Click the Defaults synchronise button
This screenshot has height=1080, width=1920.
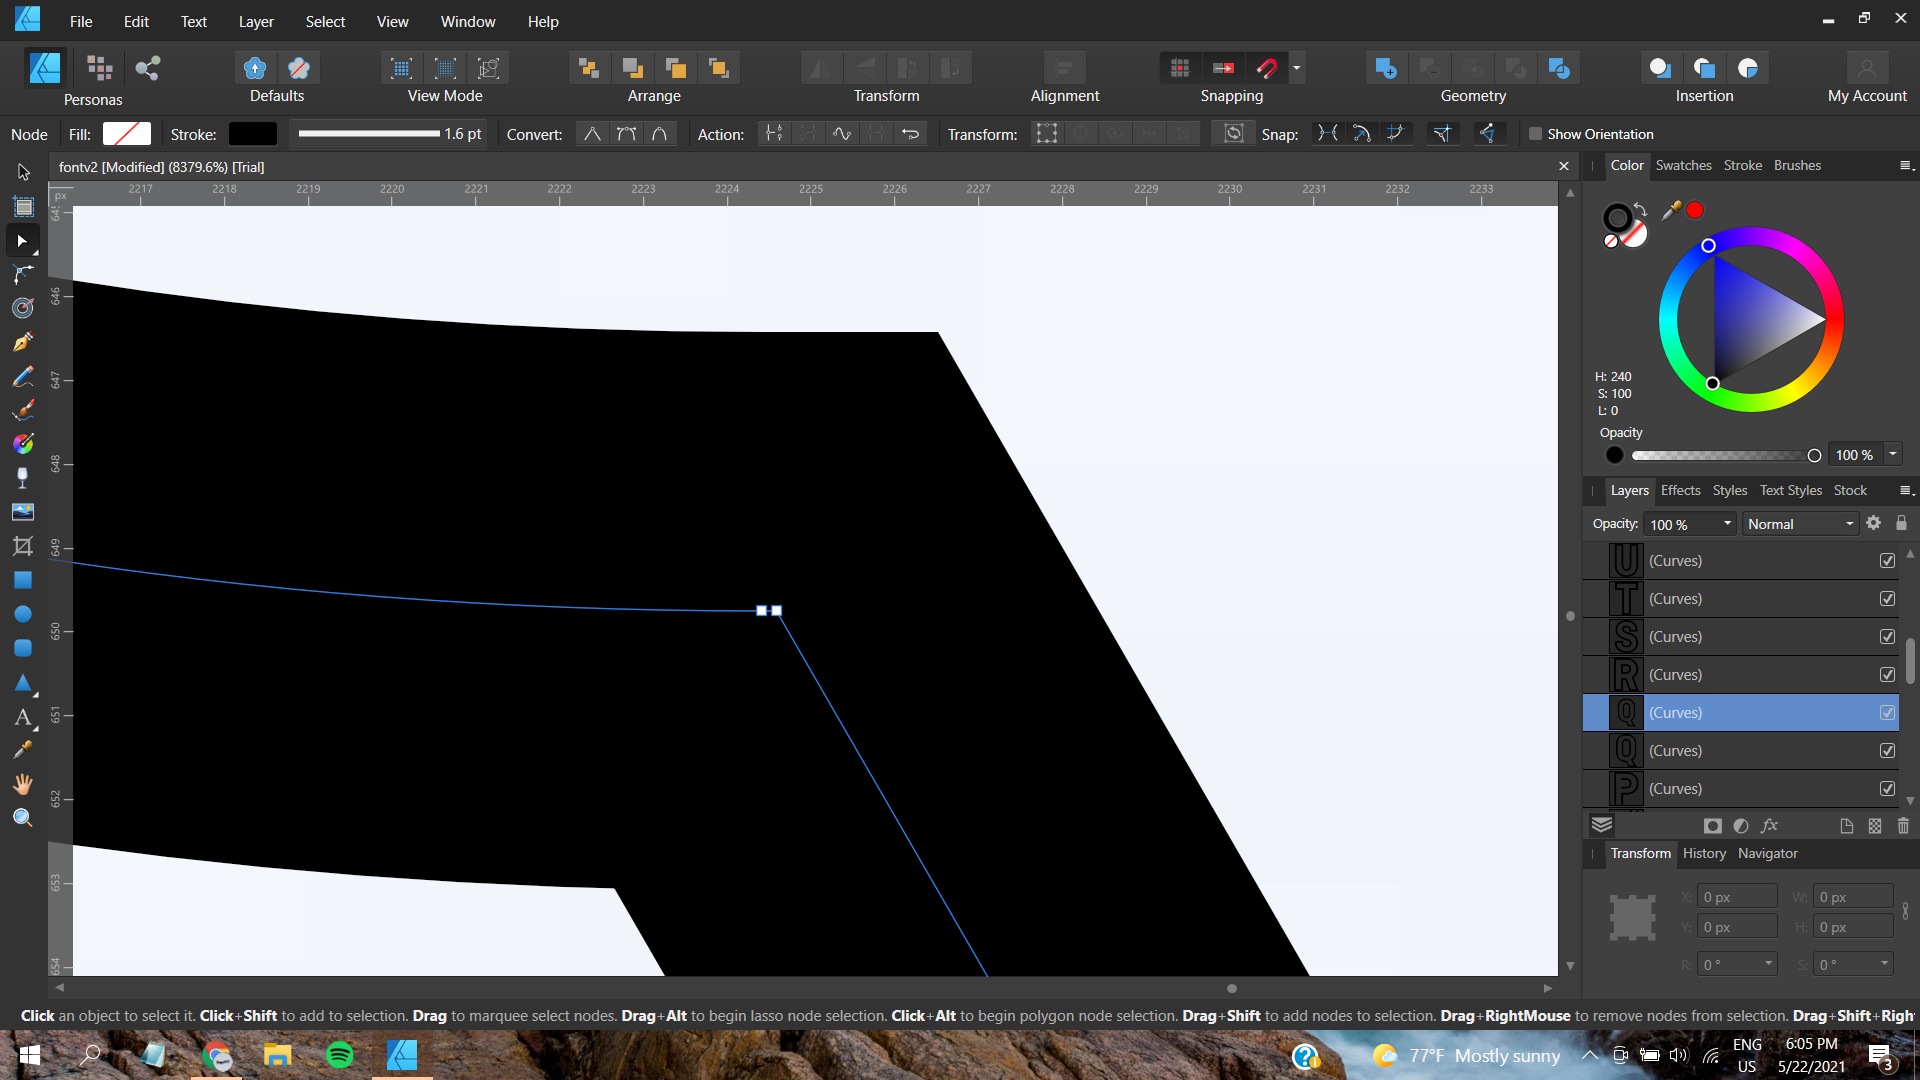point(255,68)
